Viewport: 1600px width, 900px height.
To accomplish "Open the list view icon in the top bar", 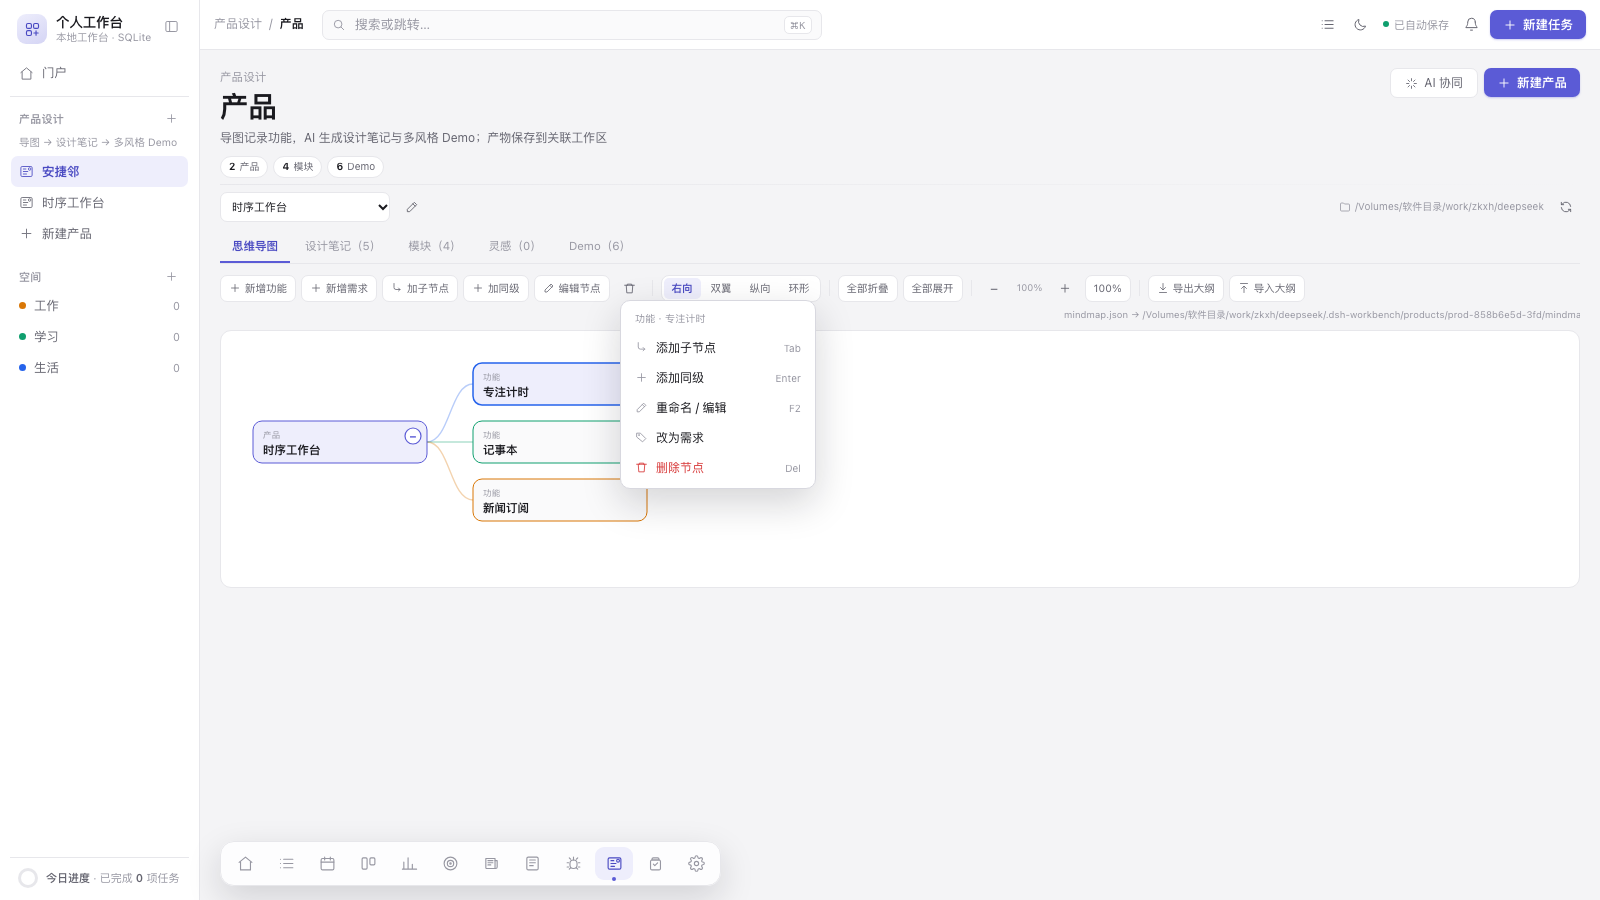I will click(1328, 25).
